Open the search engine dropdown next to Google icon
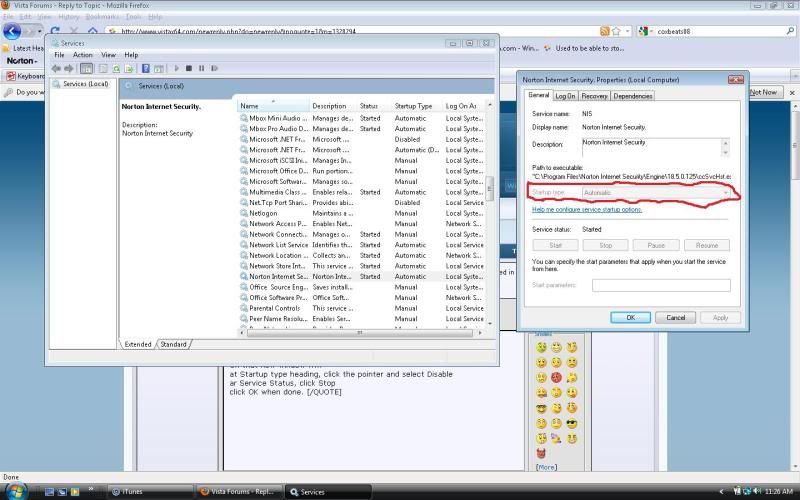The image size is (800, 500). [x=652, y=32]
